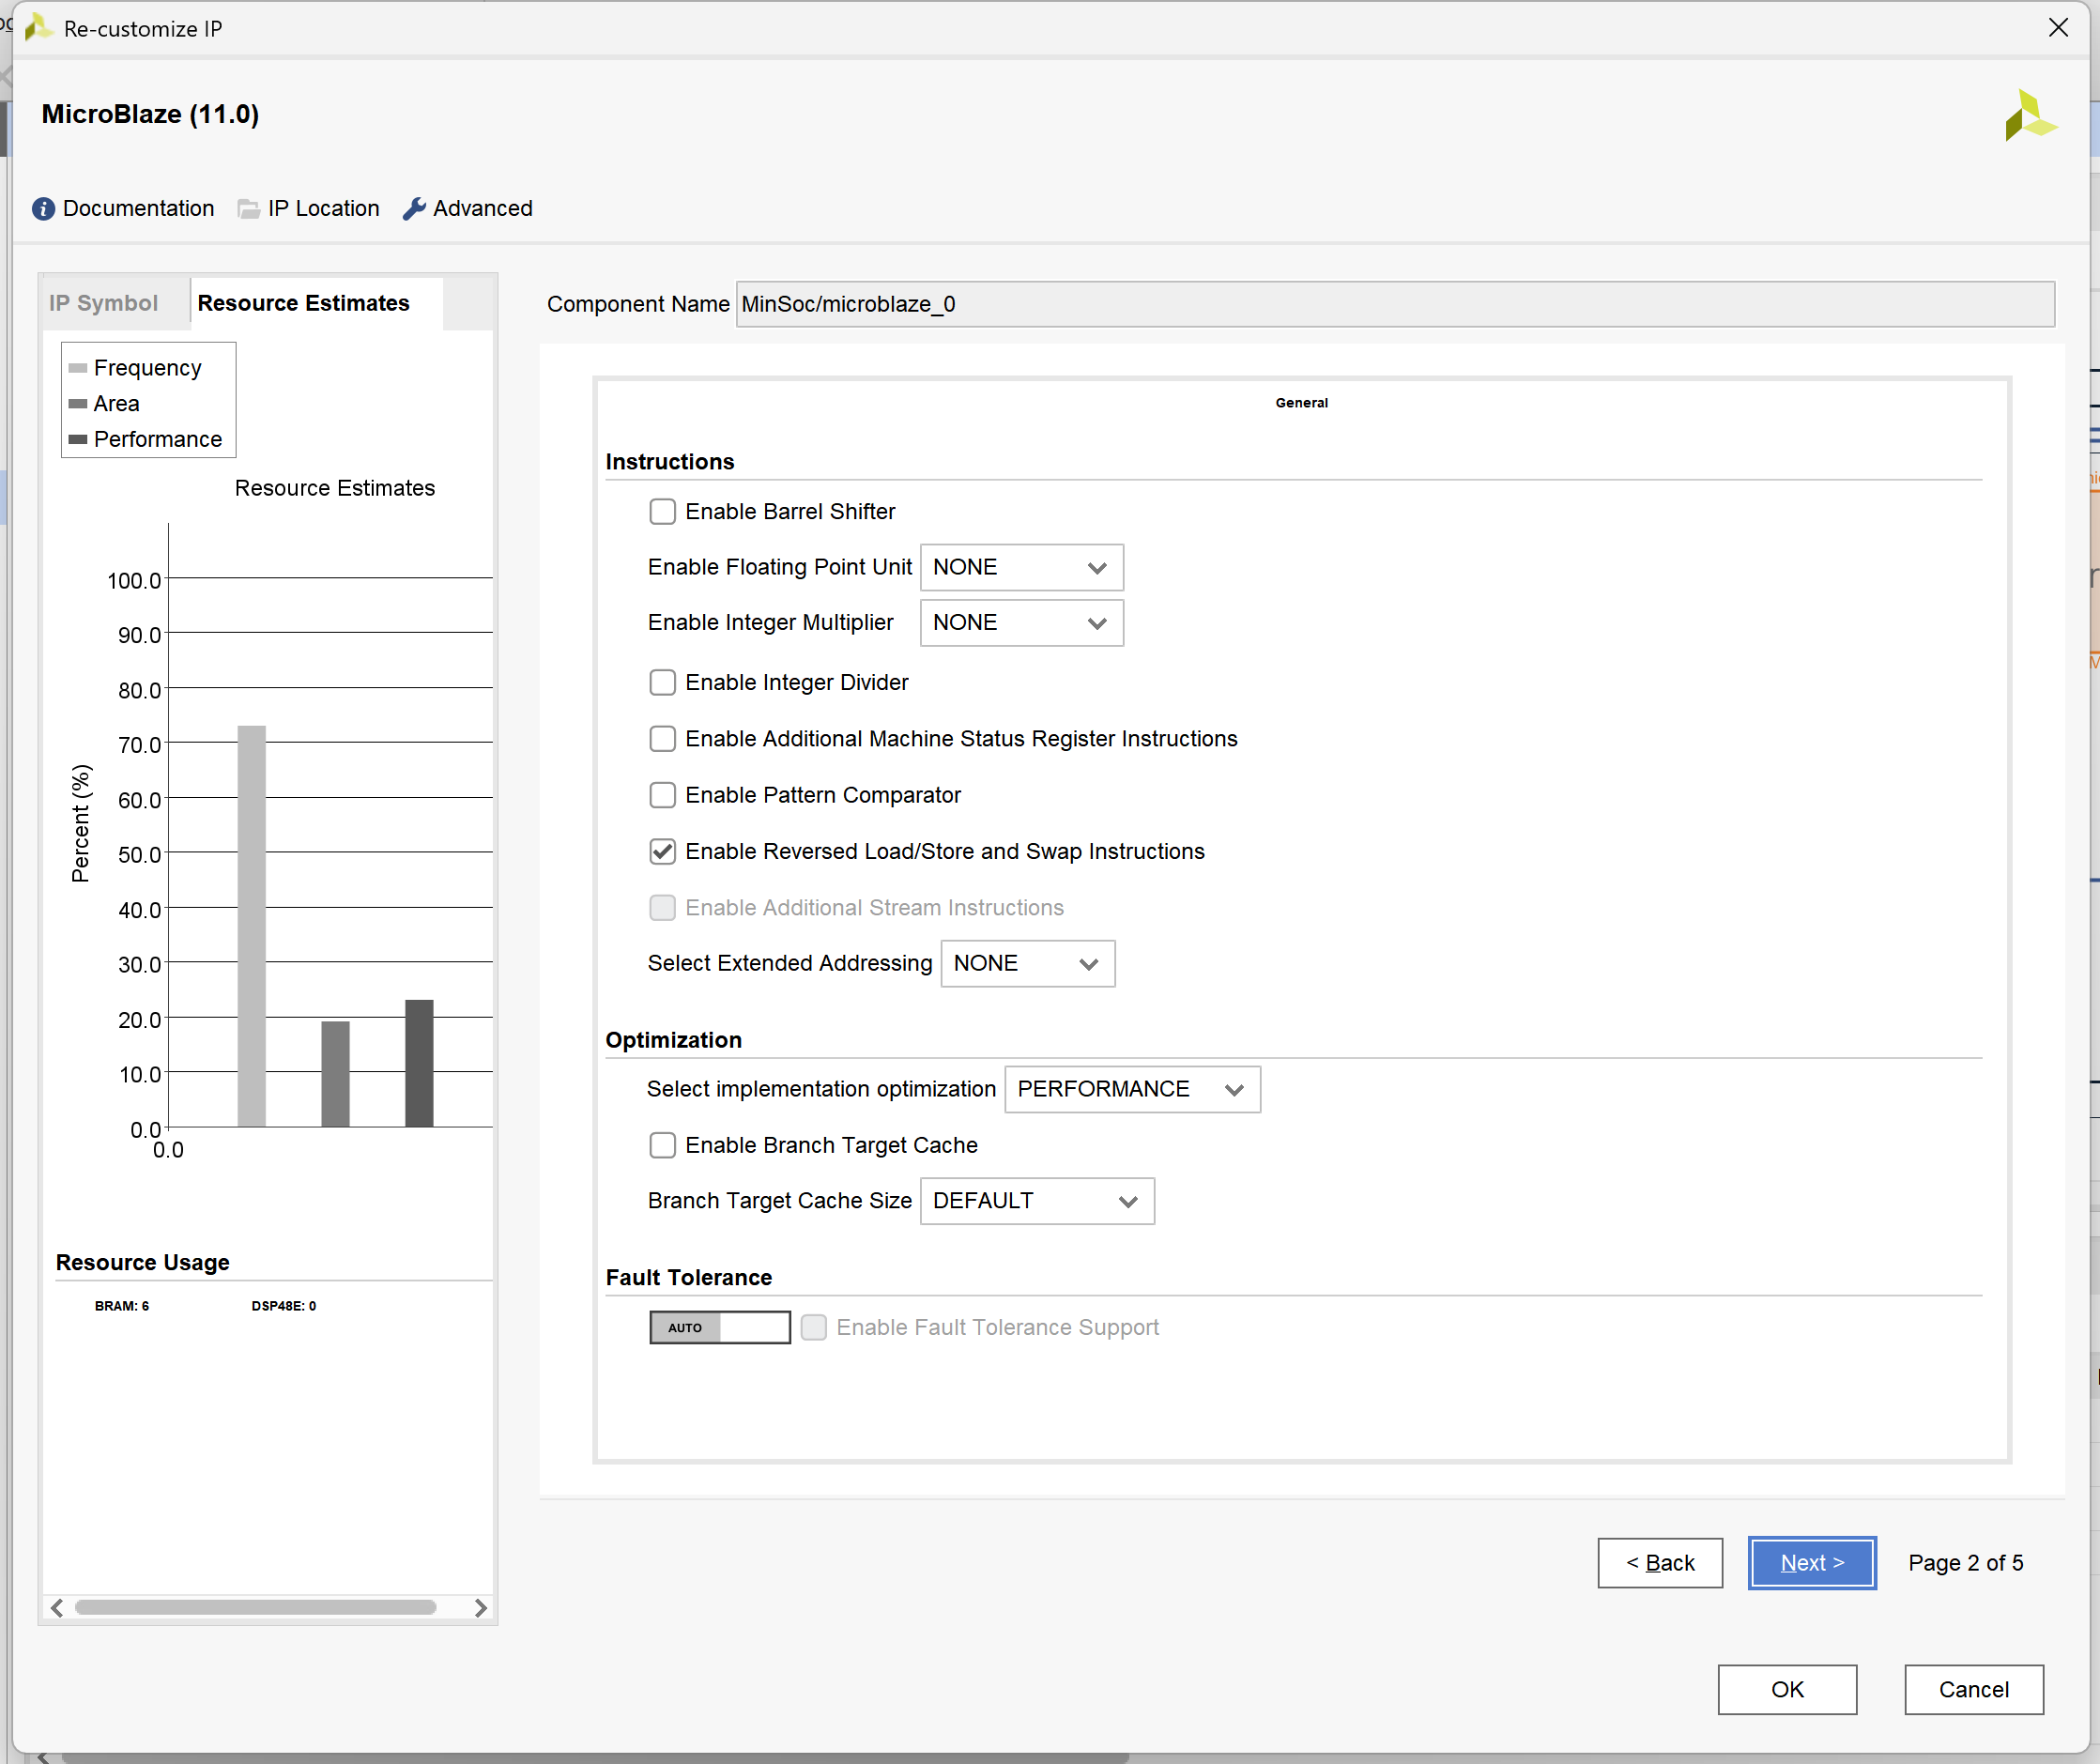Close the Re-customize IP dialog
This screenshot has width=2100, height=1764.
(2058, 28)
